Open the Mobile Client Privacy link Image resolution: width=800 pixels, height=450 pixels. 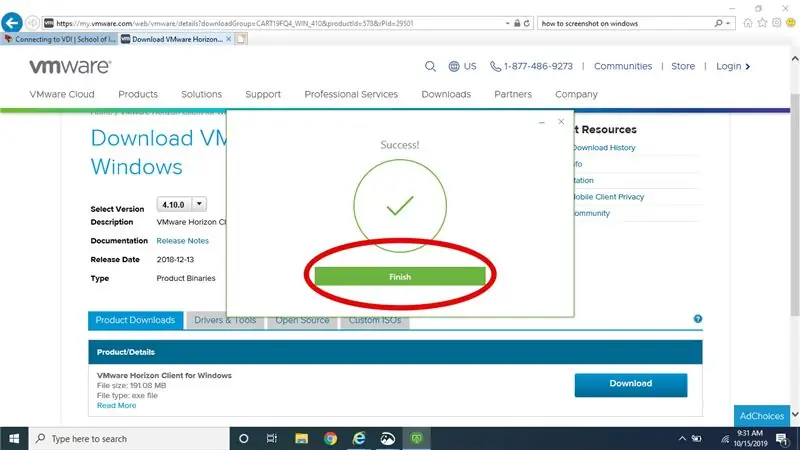[609, 196]
